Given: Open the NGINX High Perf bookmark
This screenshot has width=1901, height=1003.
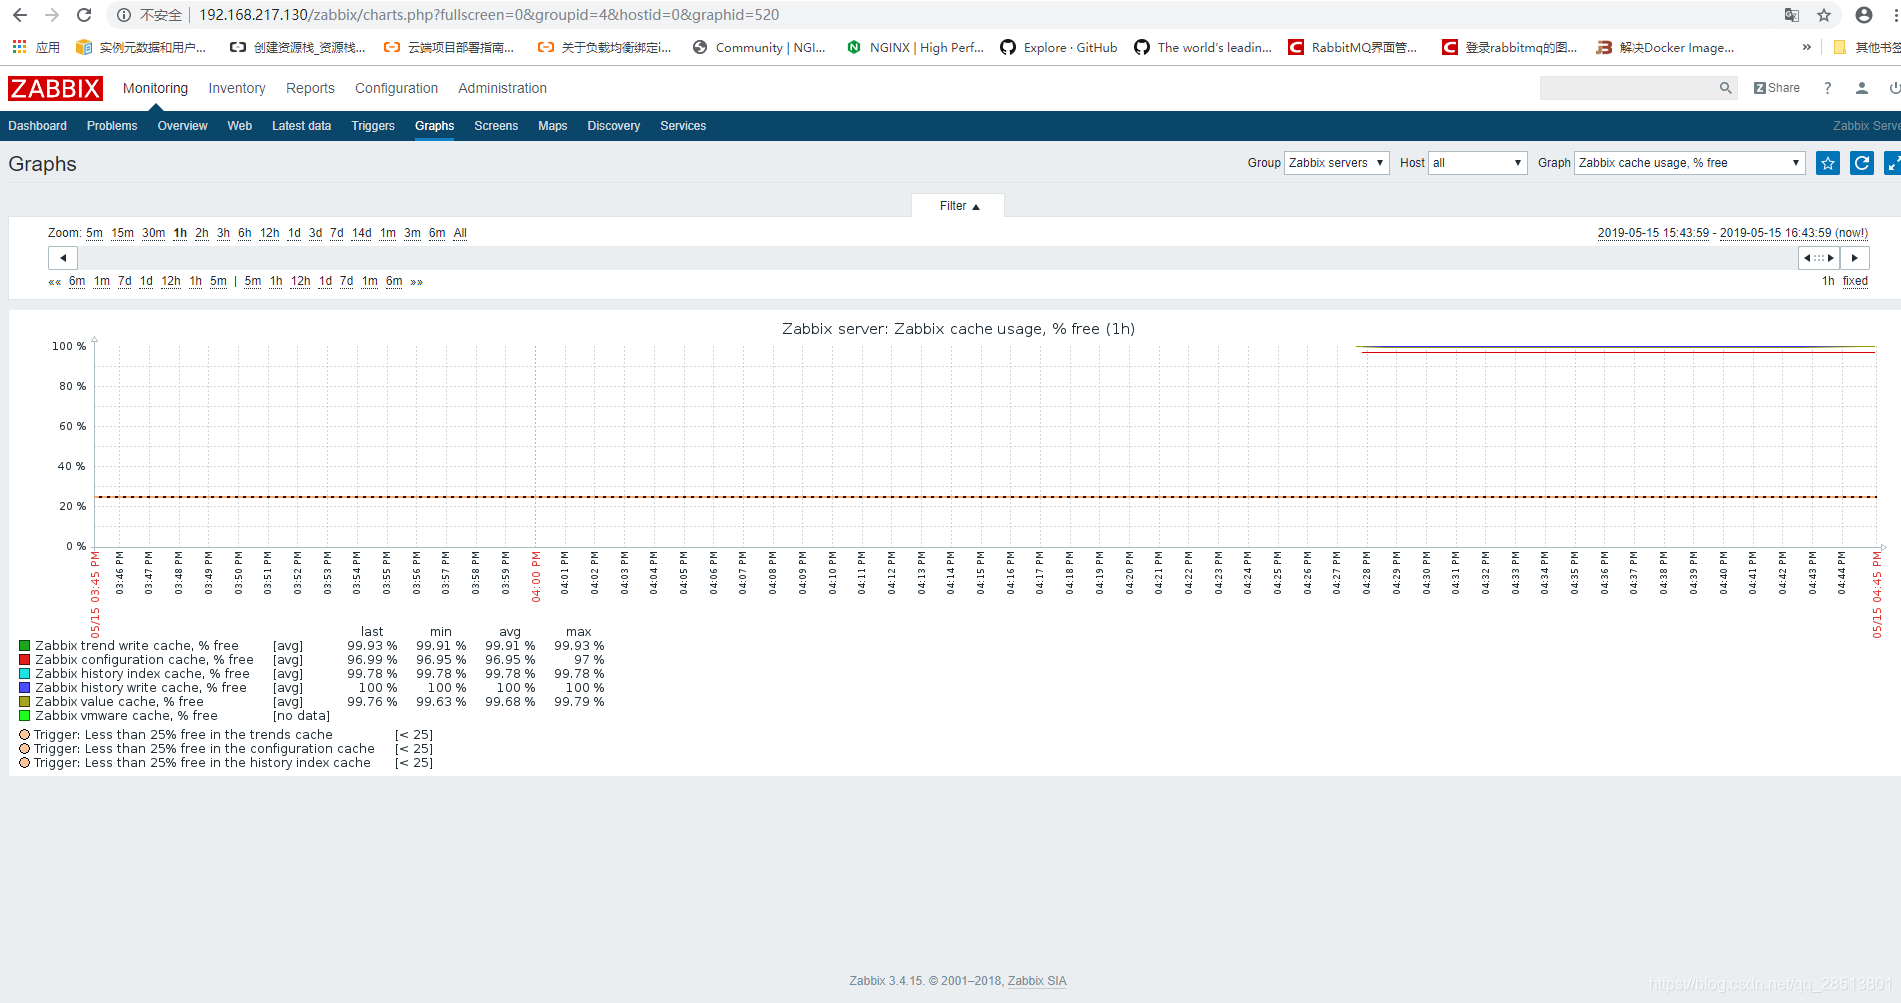Looking at the screenshot, I should coord(915,47).
